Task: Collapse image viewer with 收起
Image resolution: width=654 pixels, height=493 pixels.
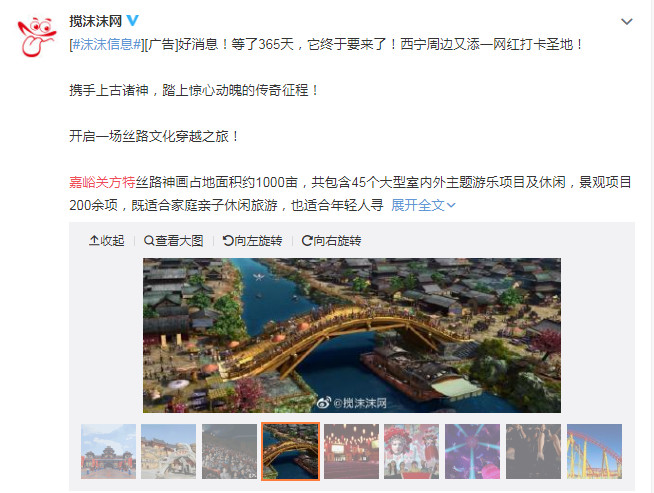Action: pos(107,241)
